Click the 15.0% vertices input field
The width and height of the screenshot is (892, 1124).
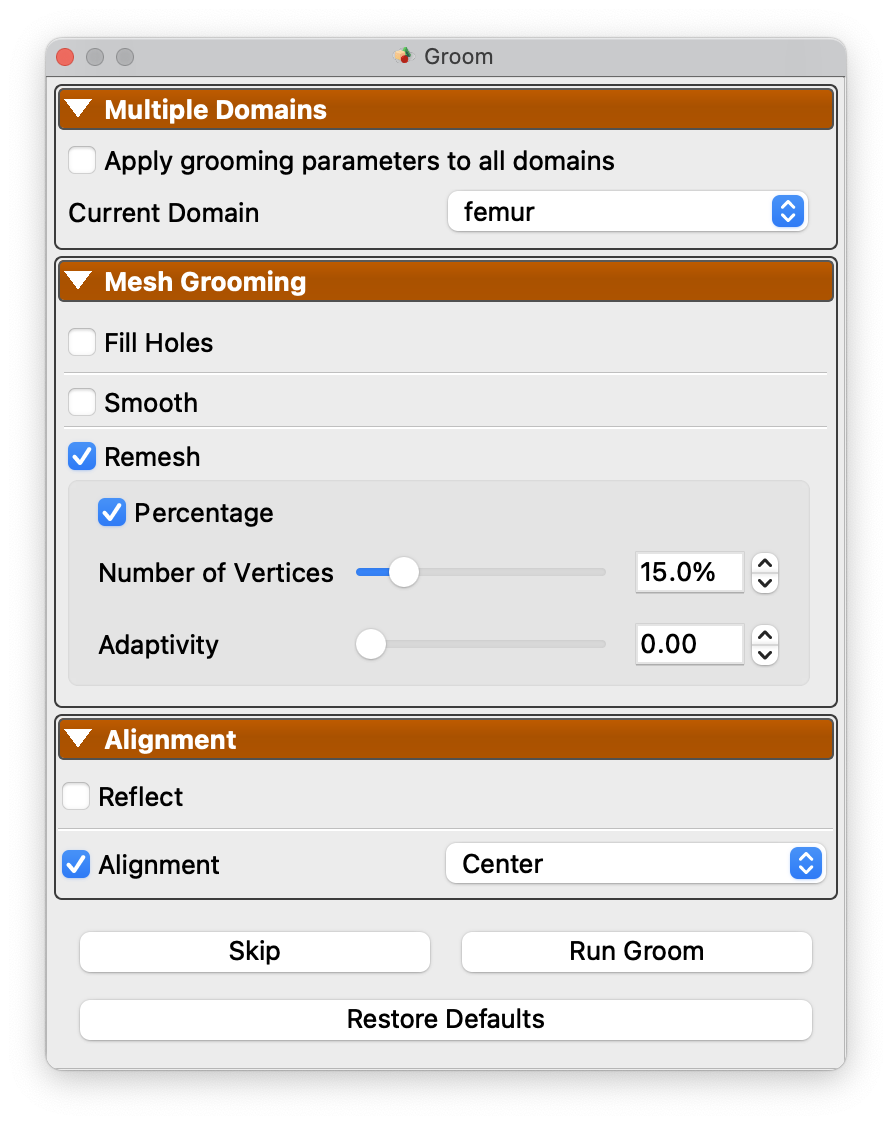[x=689, y=572]
